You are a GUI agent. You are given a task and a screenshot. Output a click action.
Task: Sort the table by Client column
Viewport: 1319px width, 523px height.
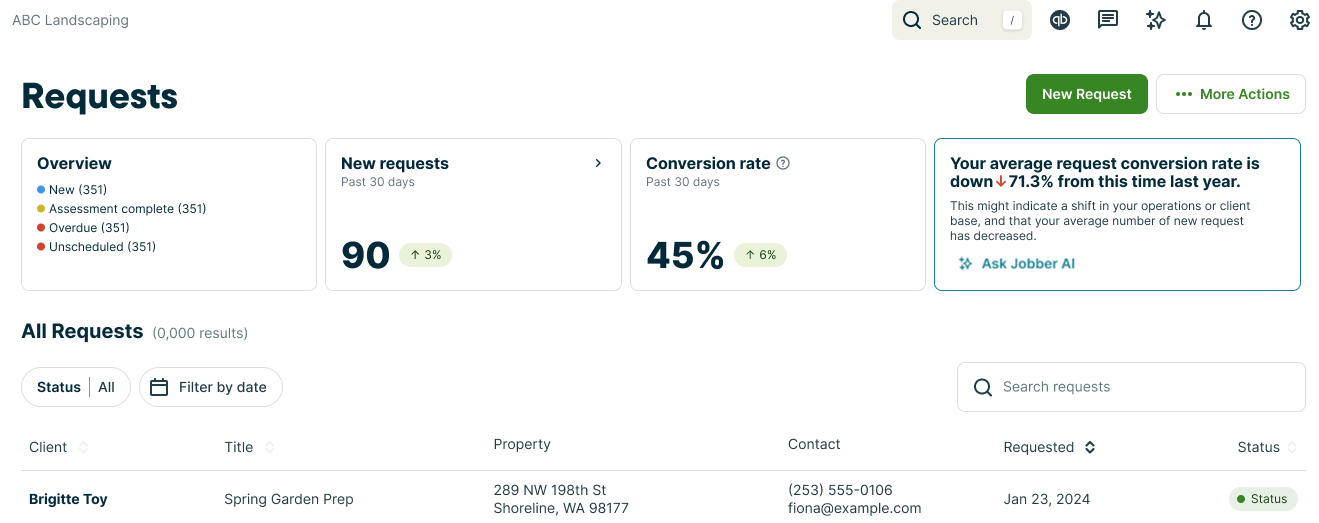(83, 447)
